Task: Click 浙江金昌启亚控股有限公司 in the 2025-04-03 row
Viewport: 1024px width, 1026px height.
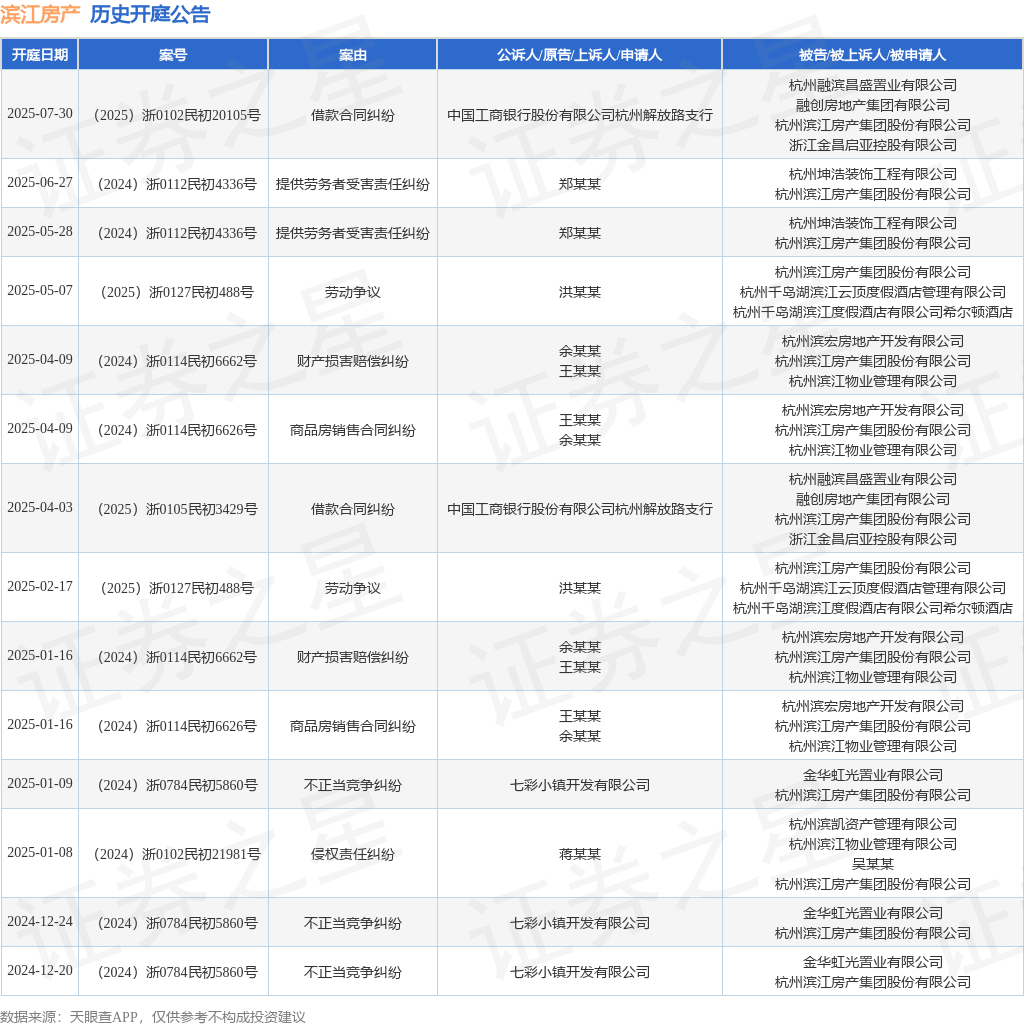Action: (x=873, y=539)
